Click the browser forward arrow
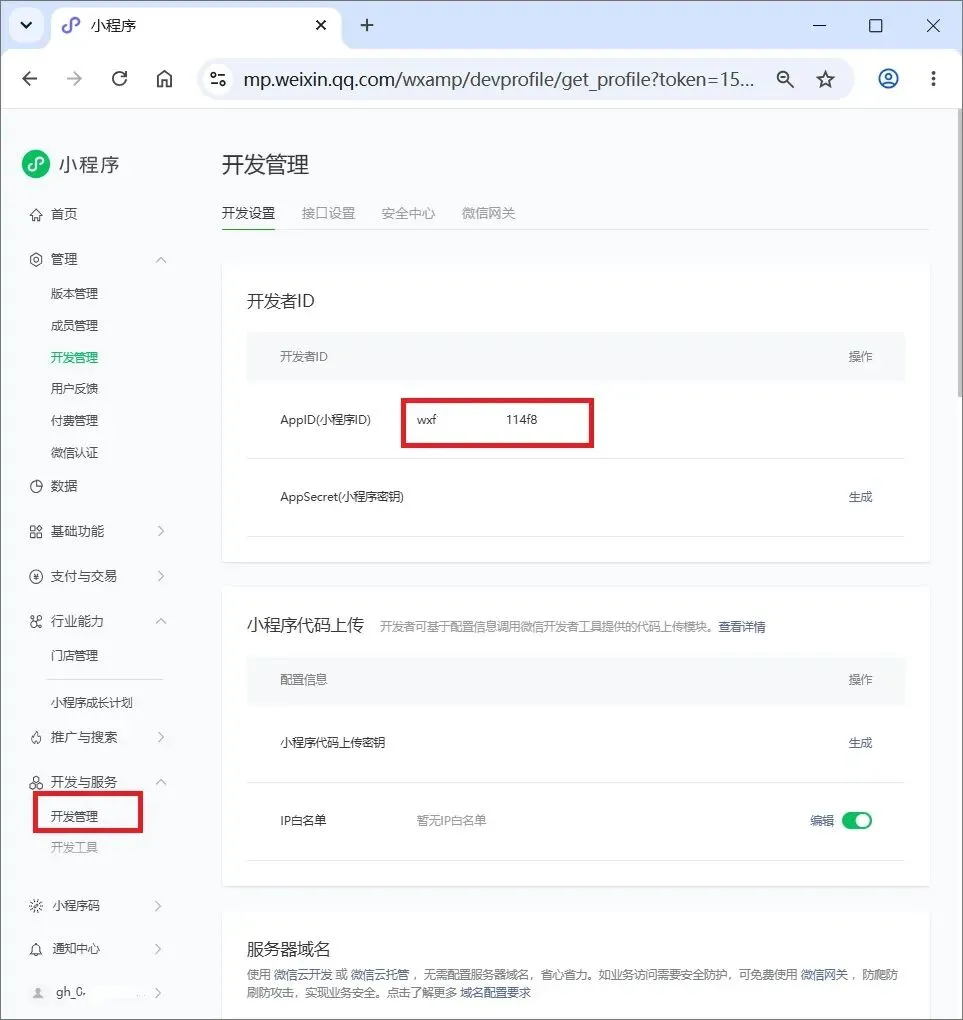Image resolution: width=963 pixels, height=1020 pixels. click(74, 79)
